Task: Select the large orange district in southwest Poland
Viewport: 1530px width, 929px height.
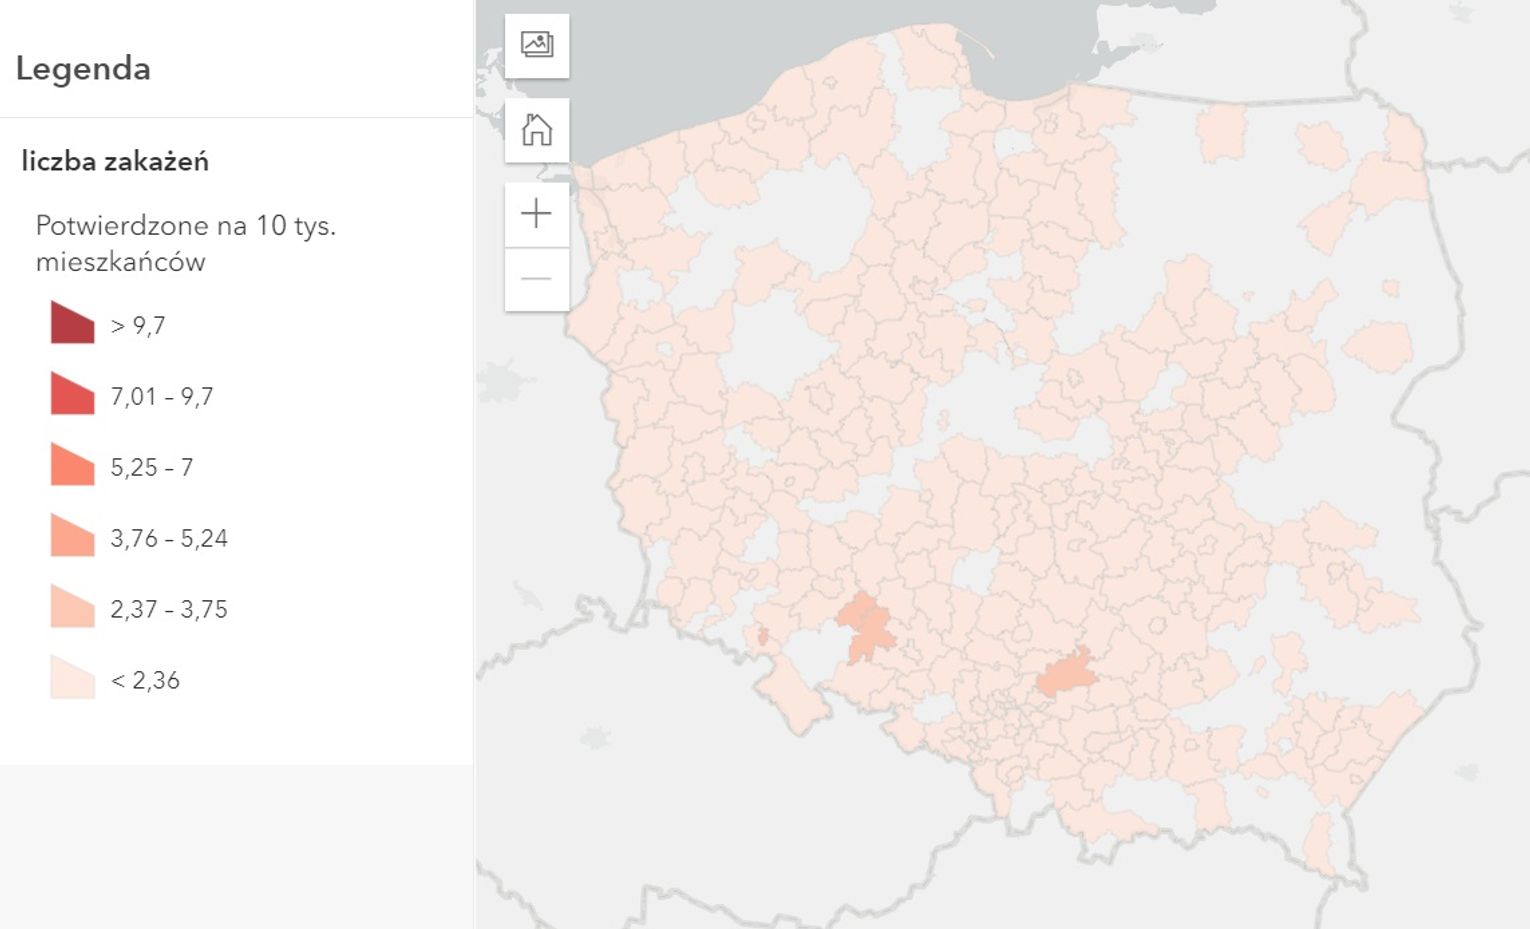Action: [865, 627]
